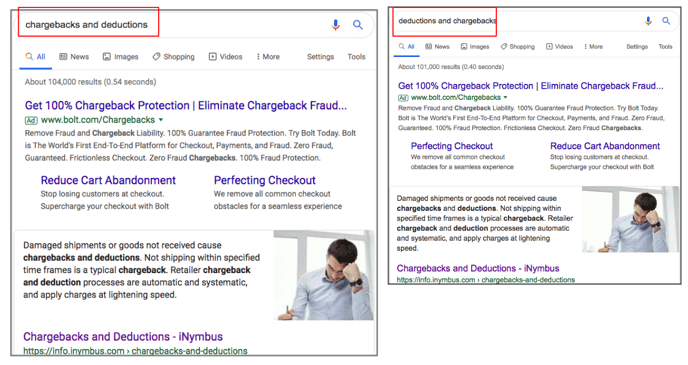Open Tools in left results
Viewport: 688px width, 365px height.
356,57
